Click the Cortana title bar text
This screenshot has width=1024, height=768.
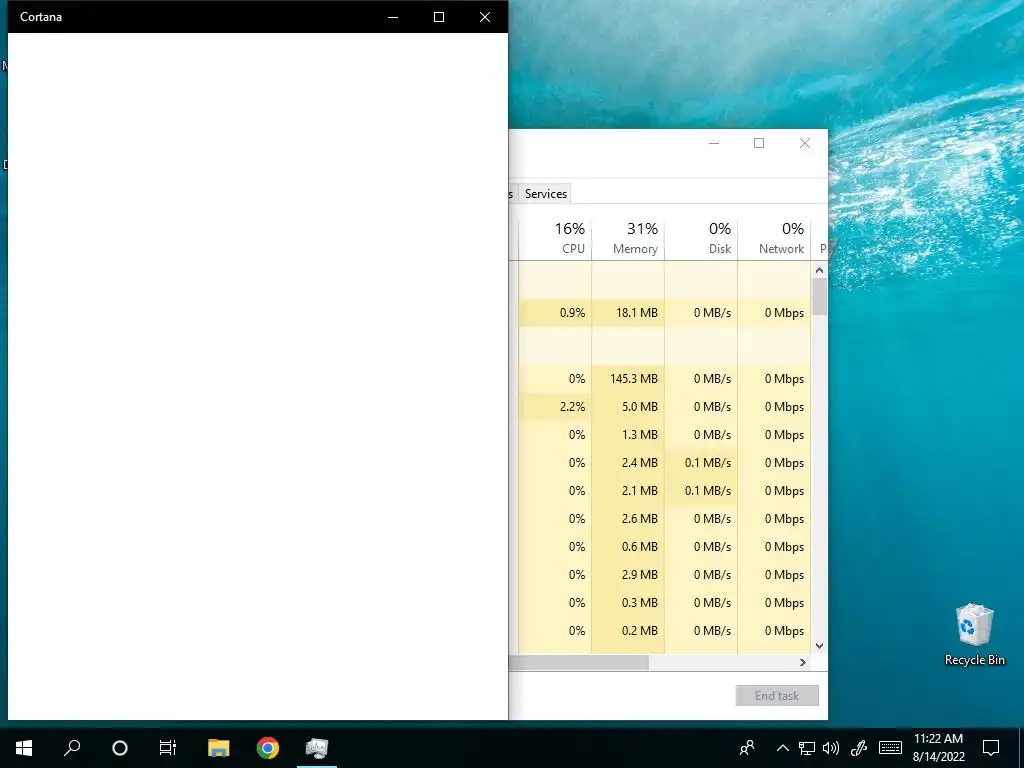pos(40,17)
